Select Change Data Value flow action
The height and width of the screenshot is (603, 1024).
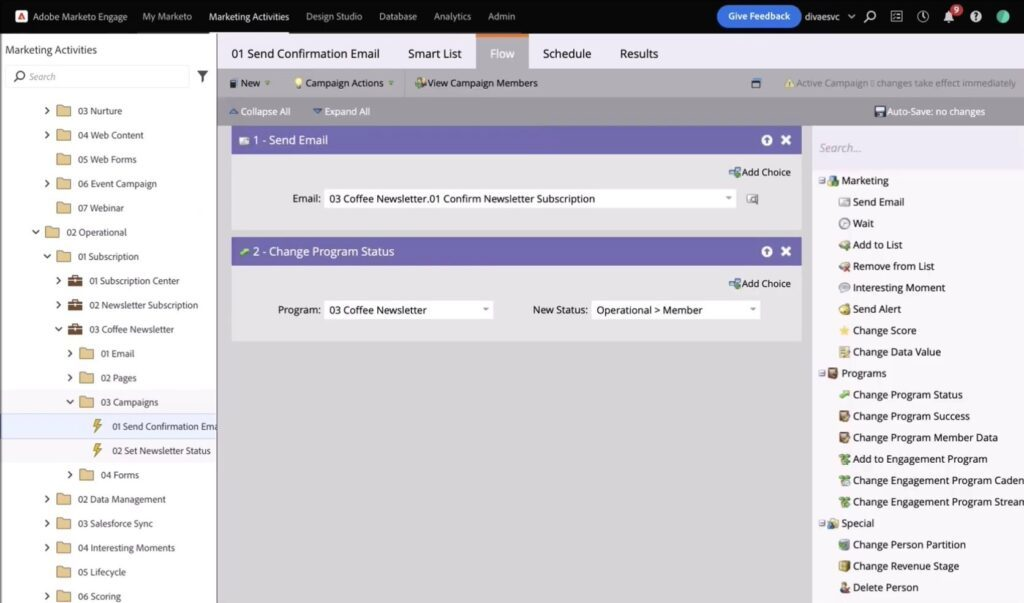pyautogui.click(x=889, y=352)
